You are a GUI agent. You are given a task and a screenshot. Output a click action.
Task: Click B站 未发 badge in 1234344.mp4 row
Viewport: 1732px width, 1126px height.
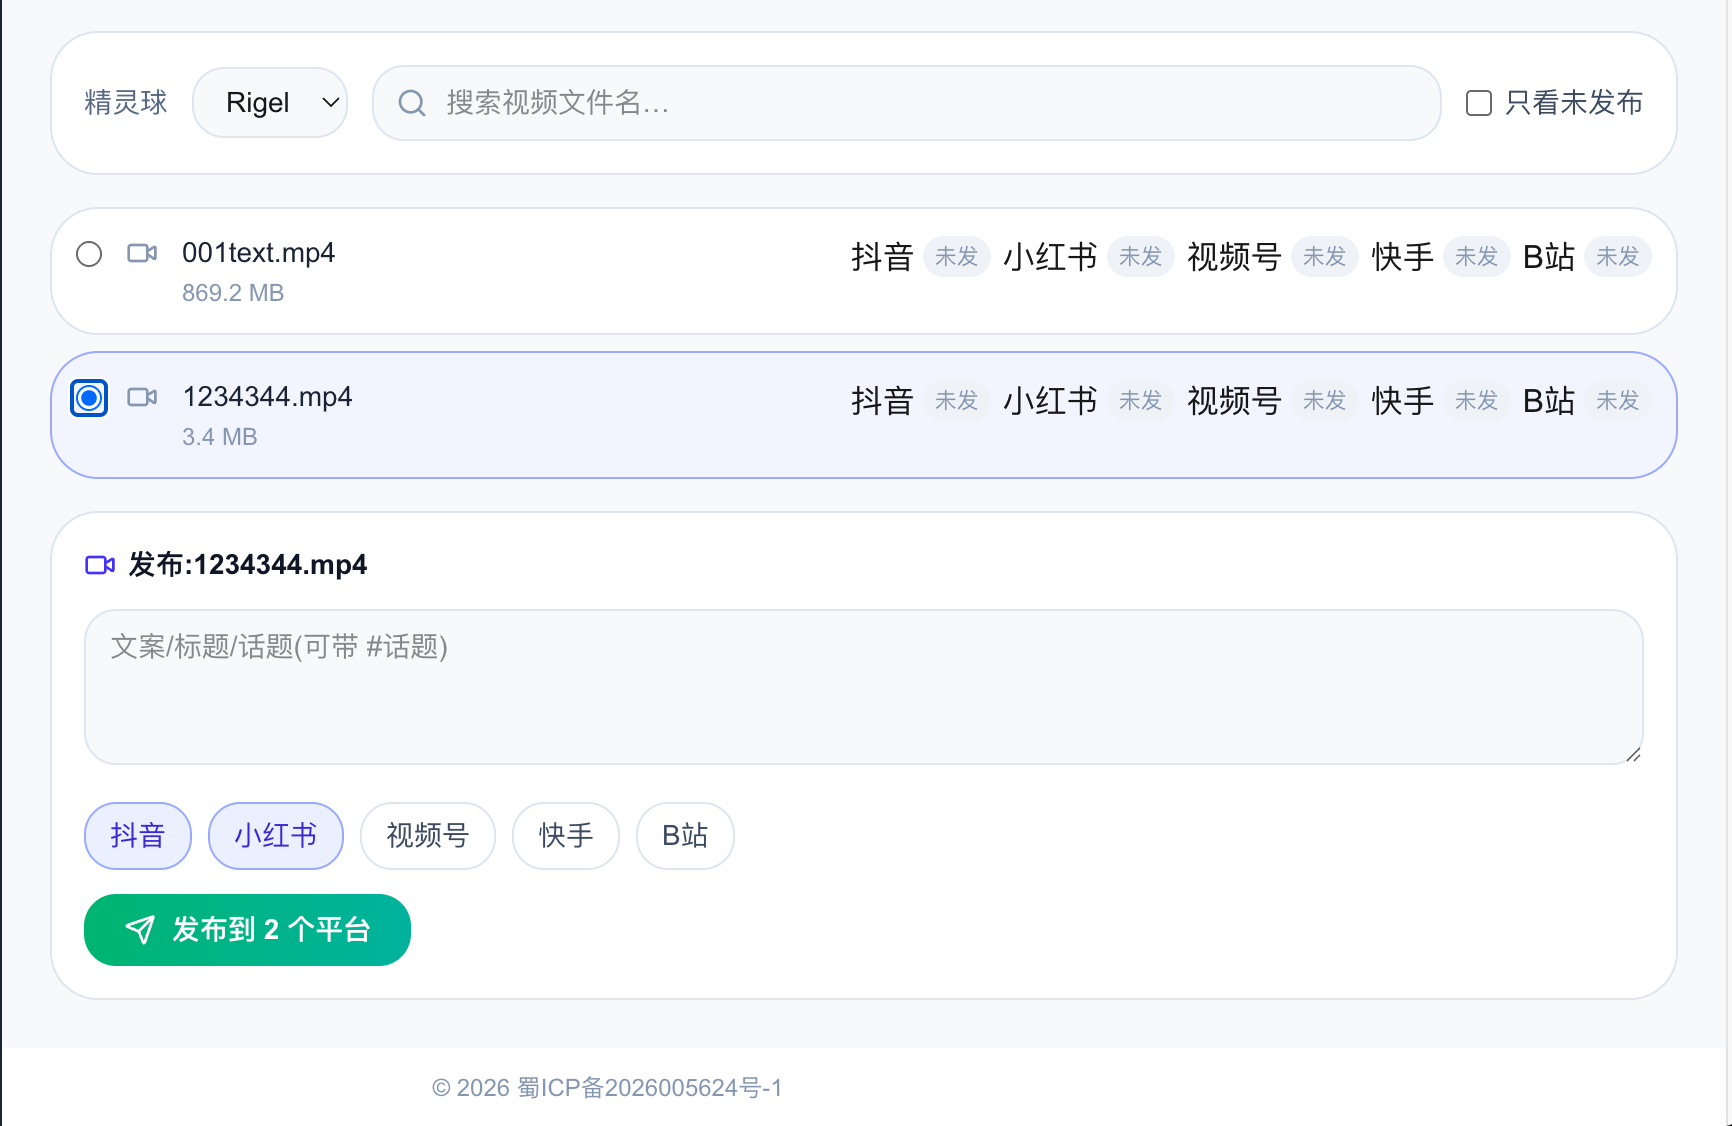coord(1617,401)
